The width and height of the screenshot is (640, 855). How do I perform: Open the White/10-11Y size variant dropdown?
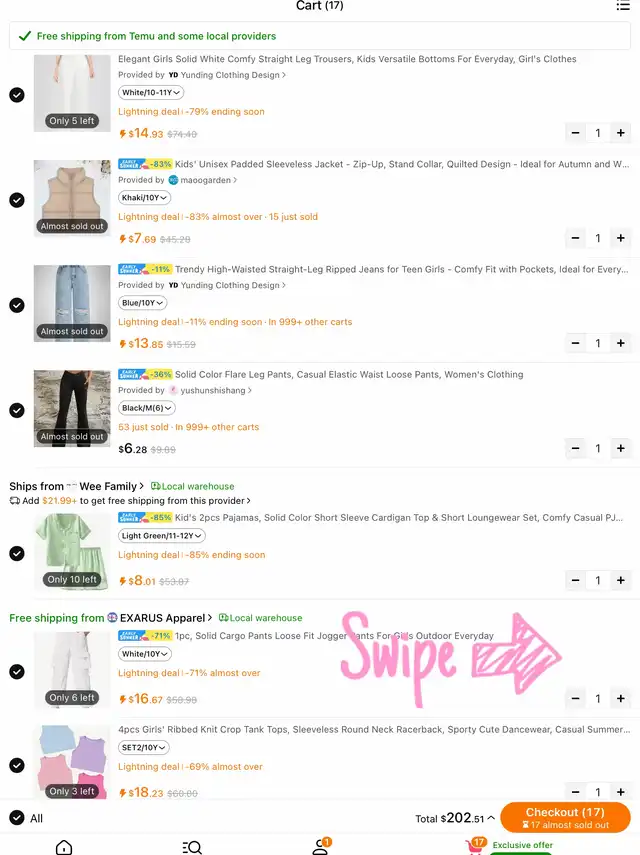tap(151, 93)
